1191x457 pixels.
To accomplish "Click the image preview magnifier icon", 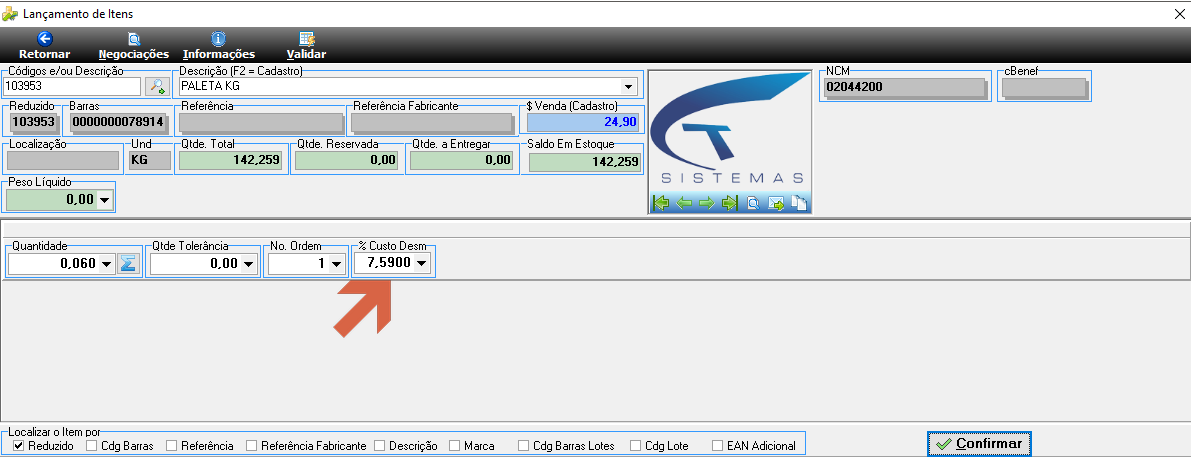I will (x=753, y=203).
